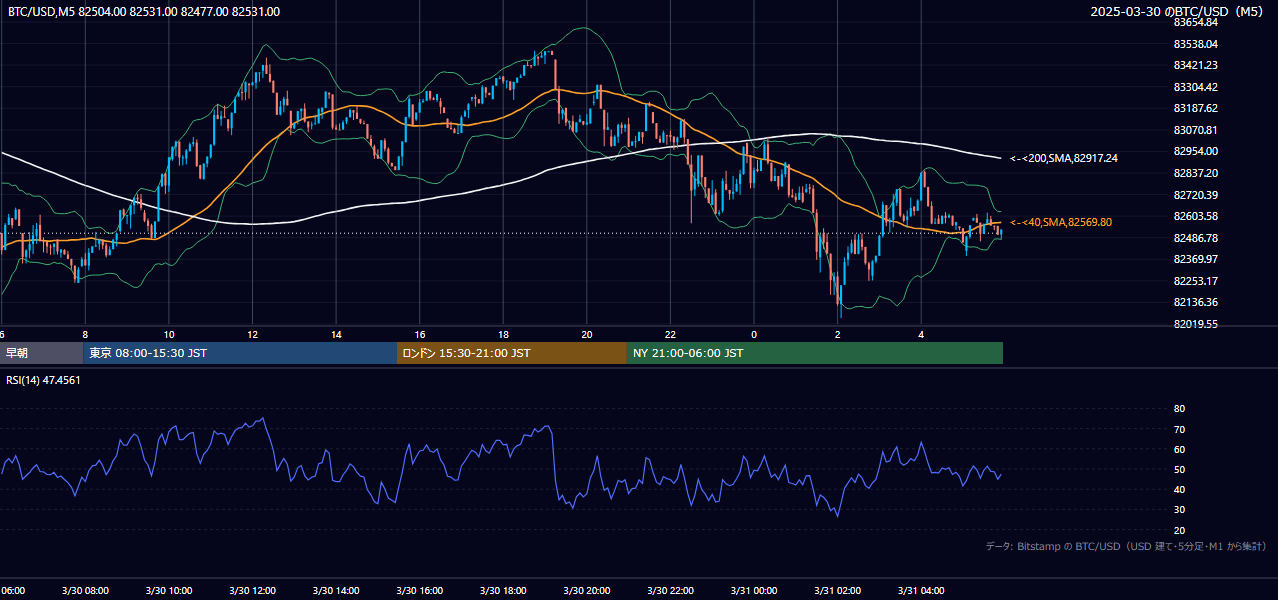Click price axis value 82253.17
The width and height of the screenshot is (1278, 600).
coord(1196,281)
